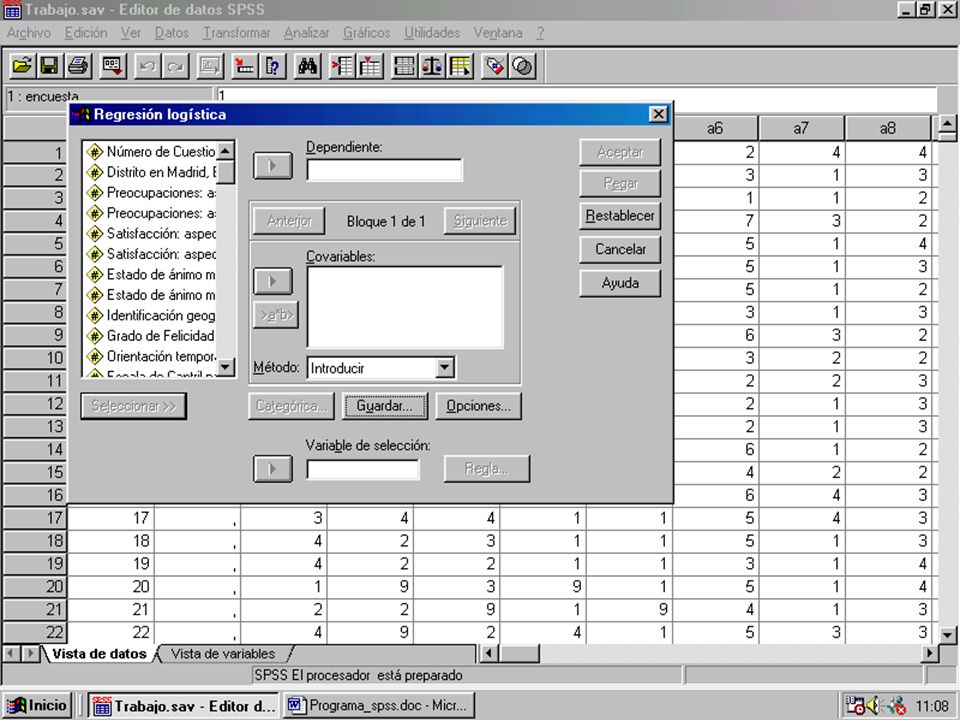This screenshot has height=720, width=960.
Task: Select variable Grado de Felicidad in list
Action: click(152, 336)
